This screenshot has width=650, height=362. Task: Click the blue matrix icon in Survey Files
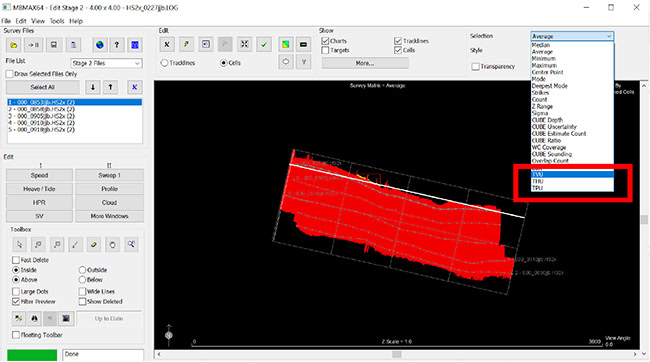coord(135,45)
